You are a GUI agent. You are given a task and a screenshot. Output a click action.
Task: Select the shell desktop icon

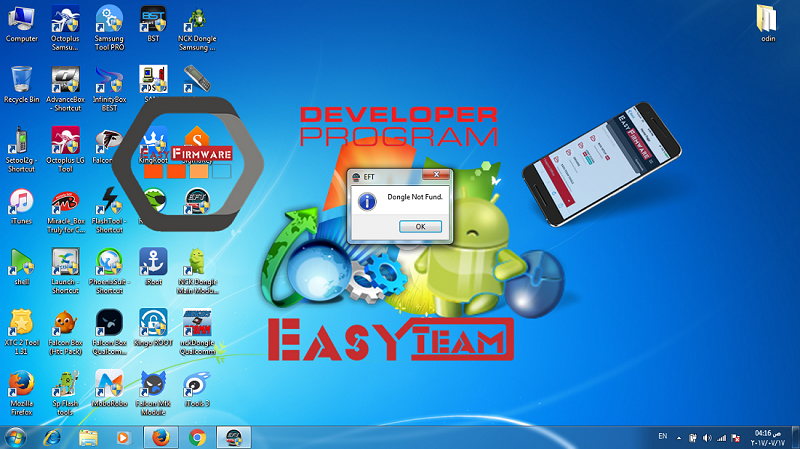click(21, 267)
